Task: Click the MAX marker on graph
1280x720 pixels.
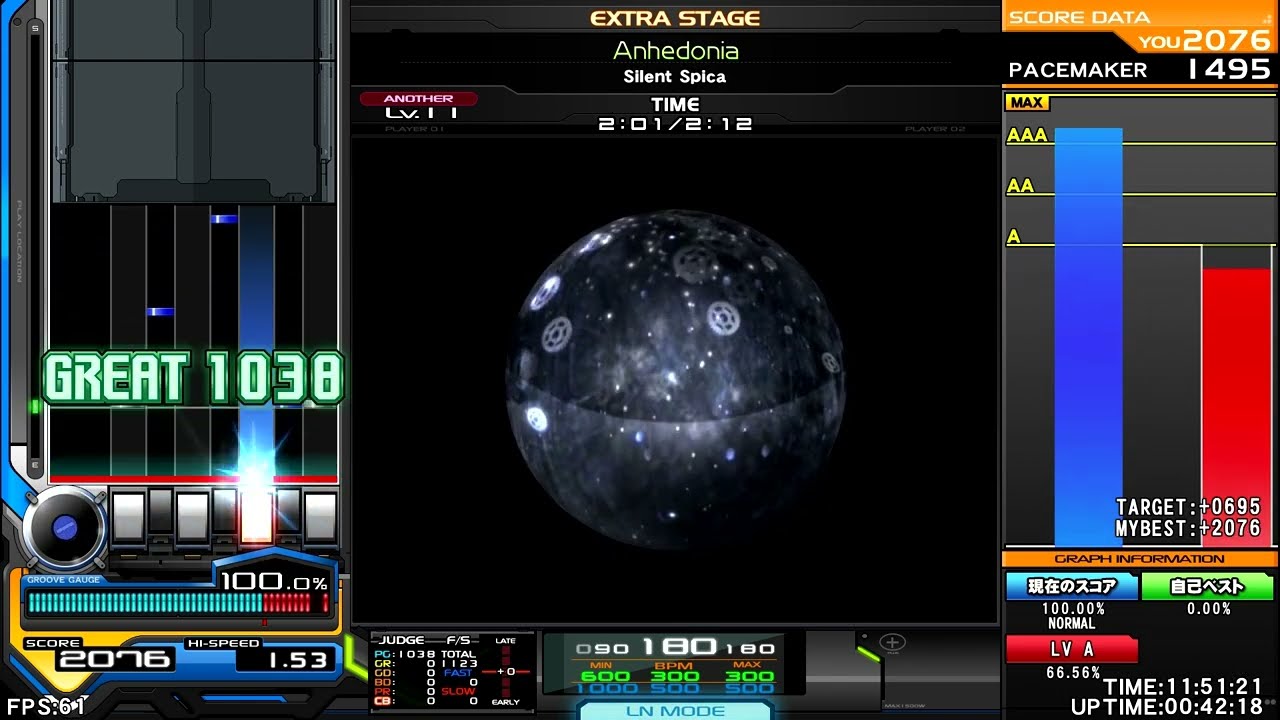Action: [x=1026, y=102]
